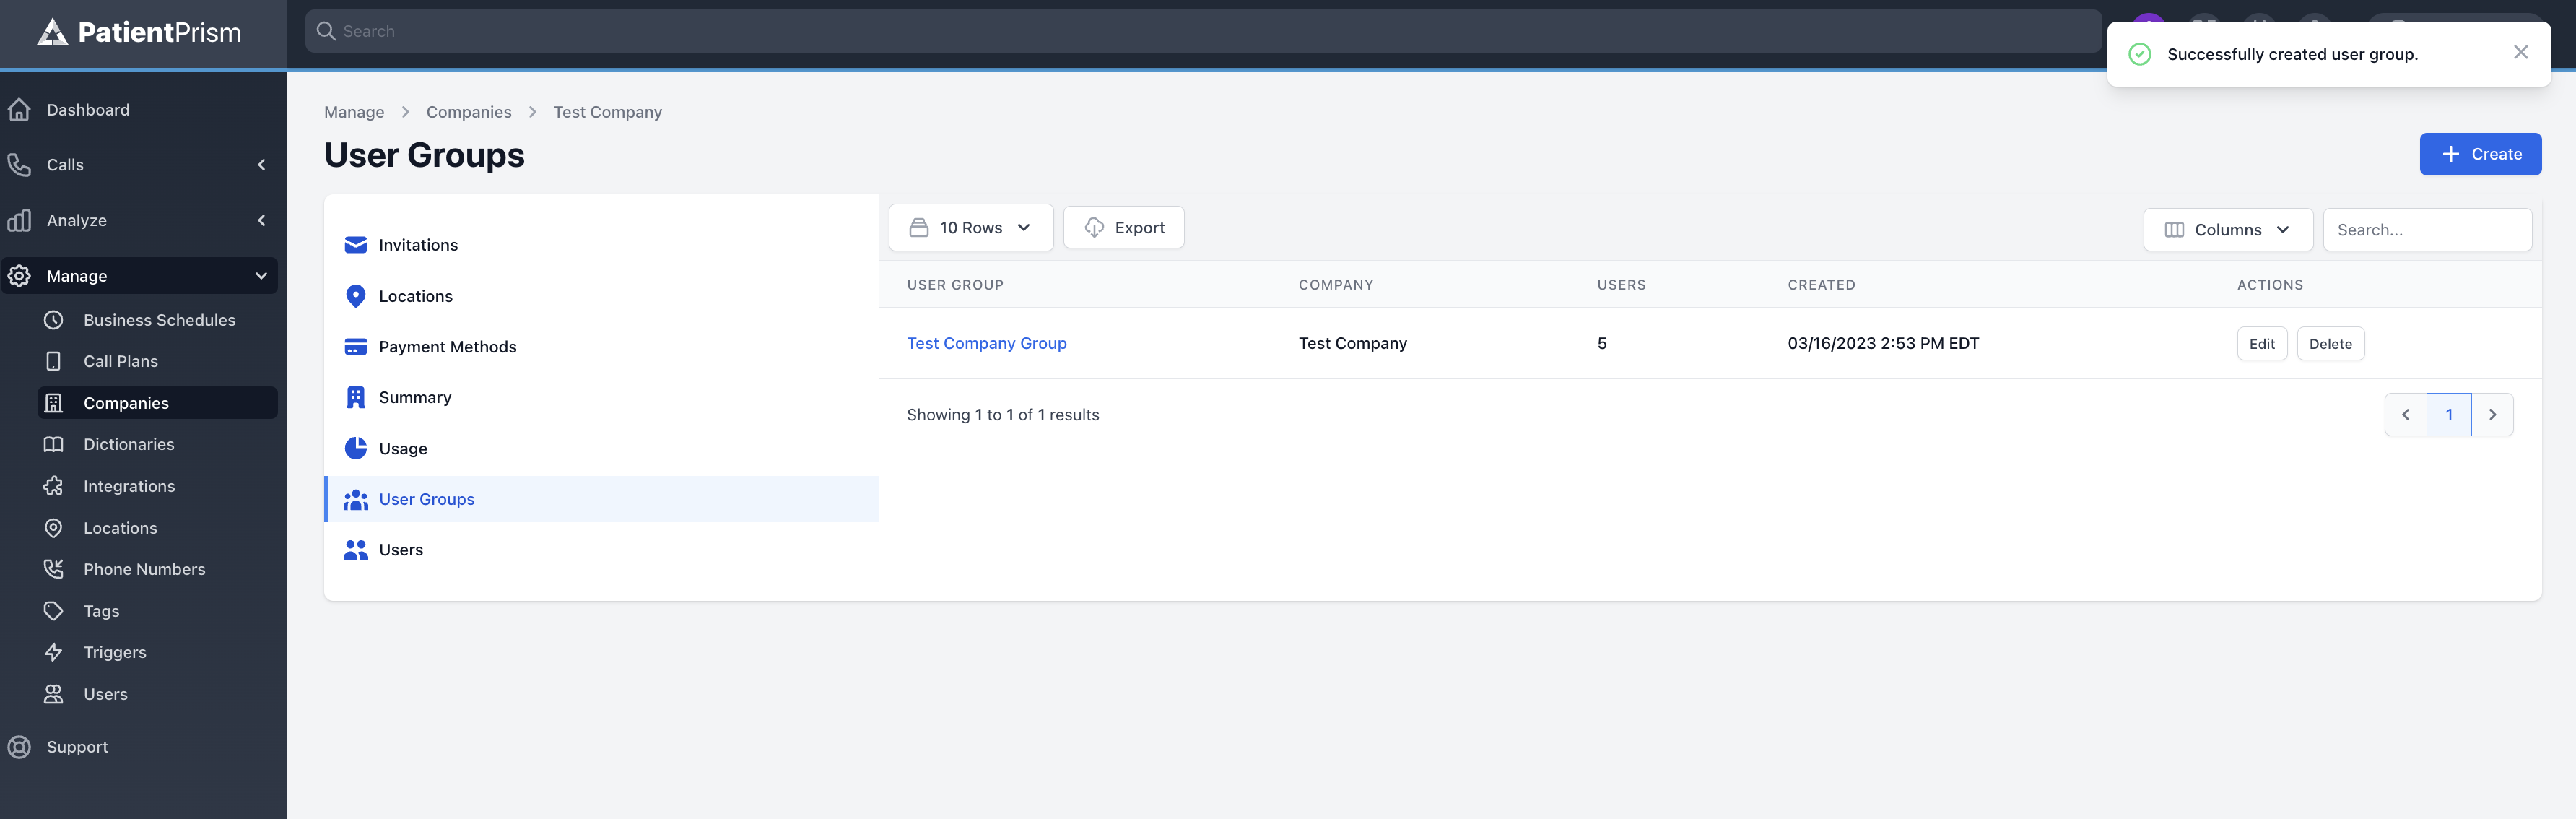Open the Columns dropdown
2576x819 pixels.
(x=2227, y=230)
